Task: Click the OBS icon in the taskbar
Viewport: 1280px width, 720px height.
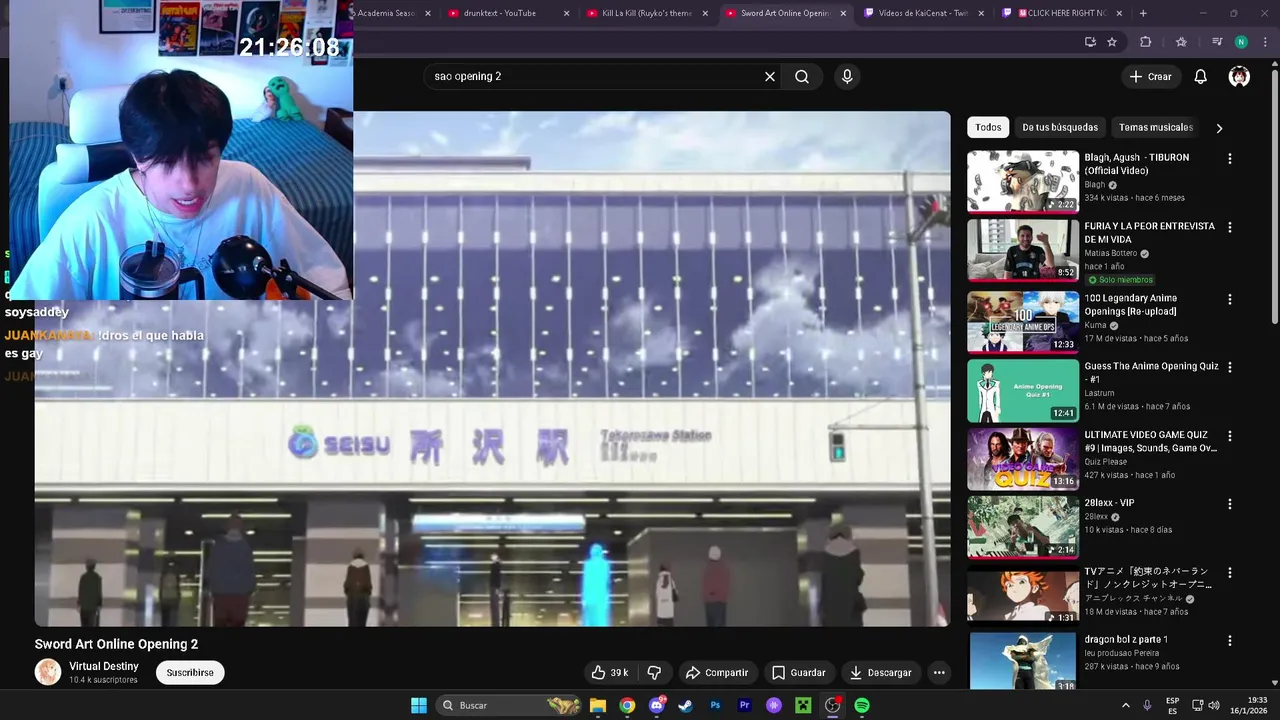Action: 833,705
